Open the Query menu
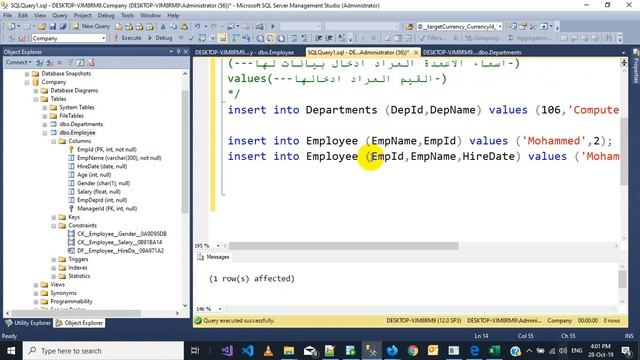Image resolution: width=640 pixels, height=360 pixels. [60, 16]
